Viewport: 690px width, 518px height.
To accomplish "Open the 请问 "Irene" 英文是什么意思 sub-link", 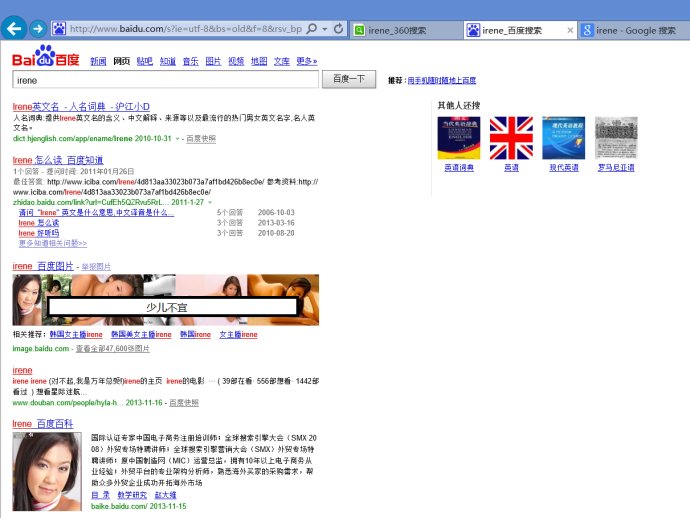I will point(96,213).
